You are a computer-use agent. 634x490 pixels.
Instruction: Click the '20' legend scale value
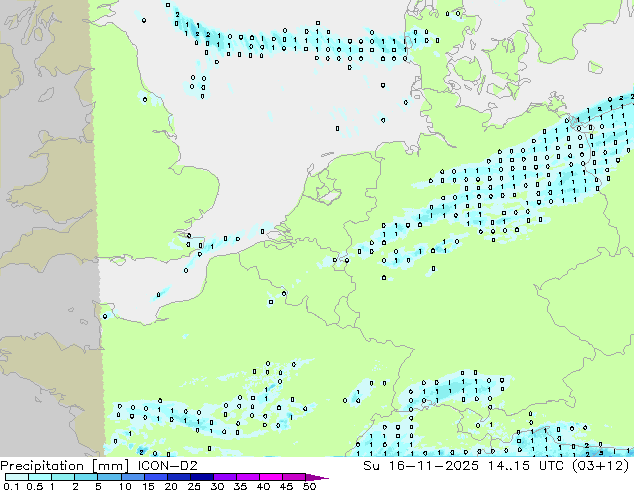pos(171,486)
